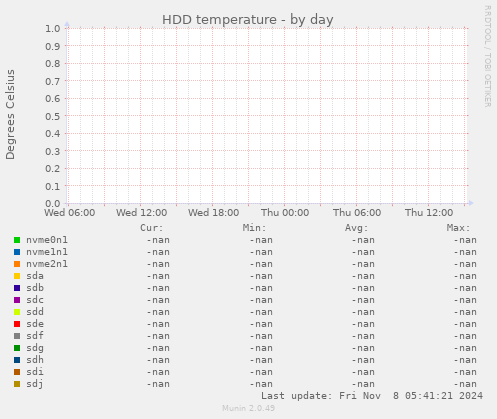Click the Wed 06:00 time axis label
Image resolution: width=497 pixels, height=419 pixels.
[x=70, y=213]
